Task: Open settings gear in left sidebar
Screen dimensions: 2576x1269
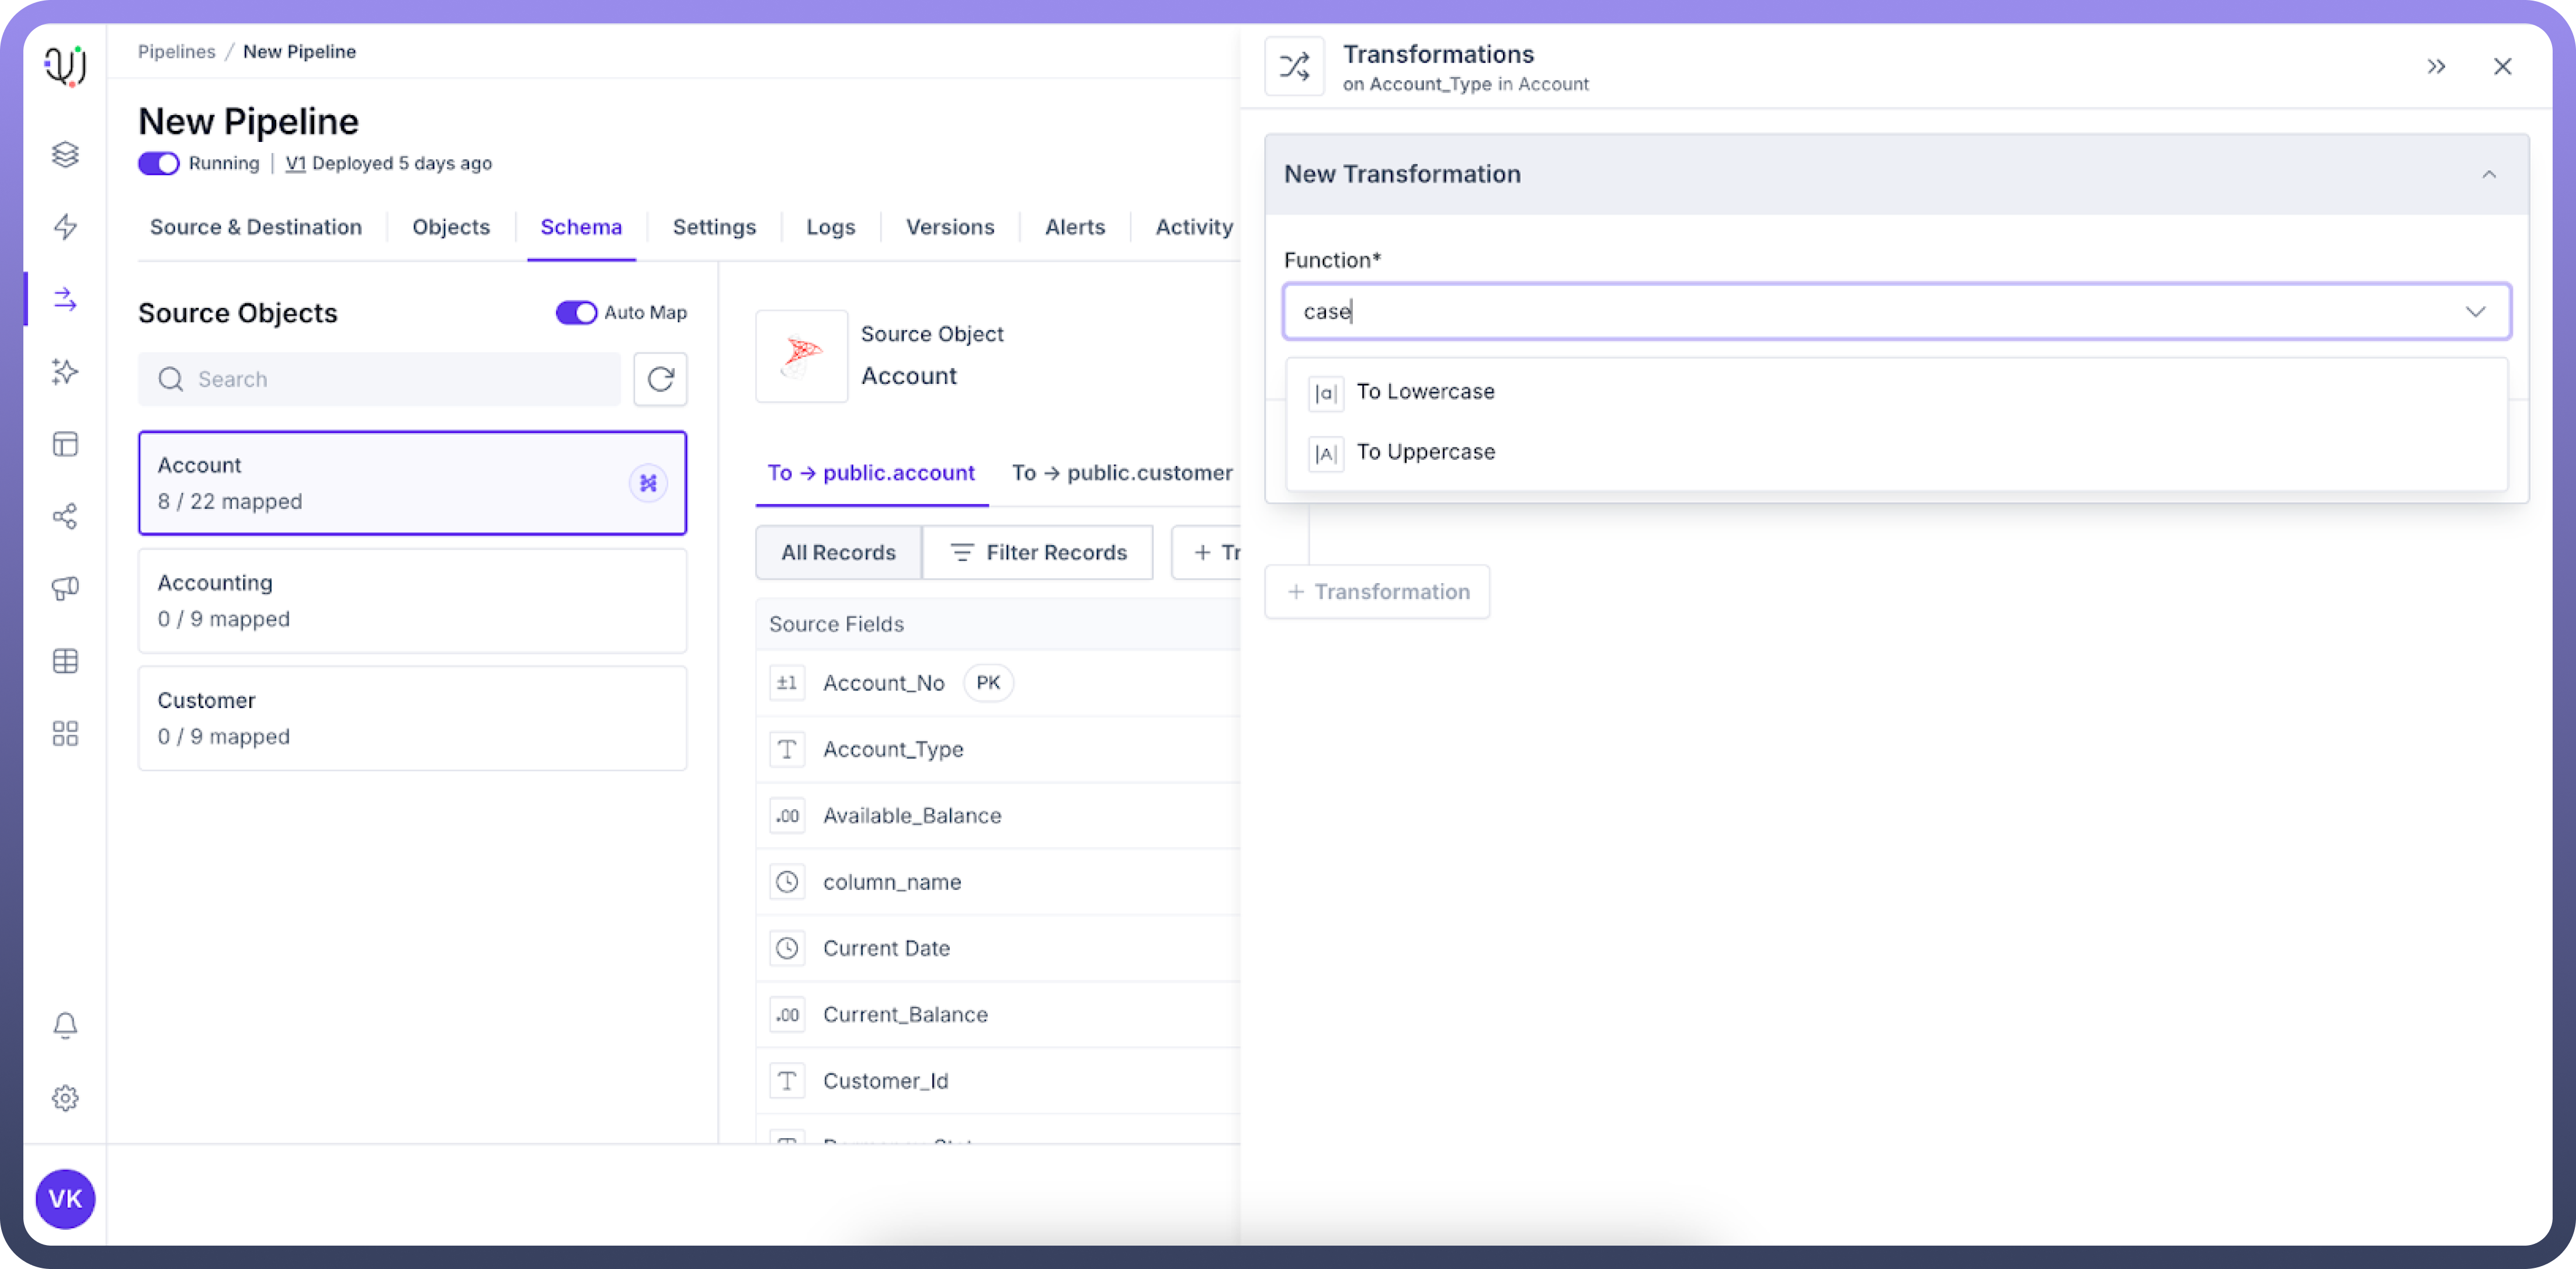Action: point(65,1098)
